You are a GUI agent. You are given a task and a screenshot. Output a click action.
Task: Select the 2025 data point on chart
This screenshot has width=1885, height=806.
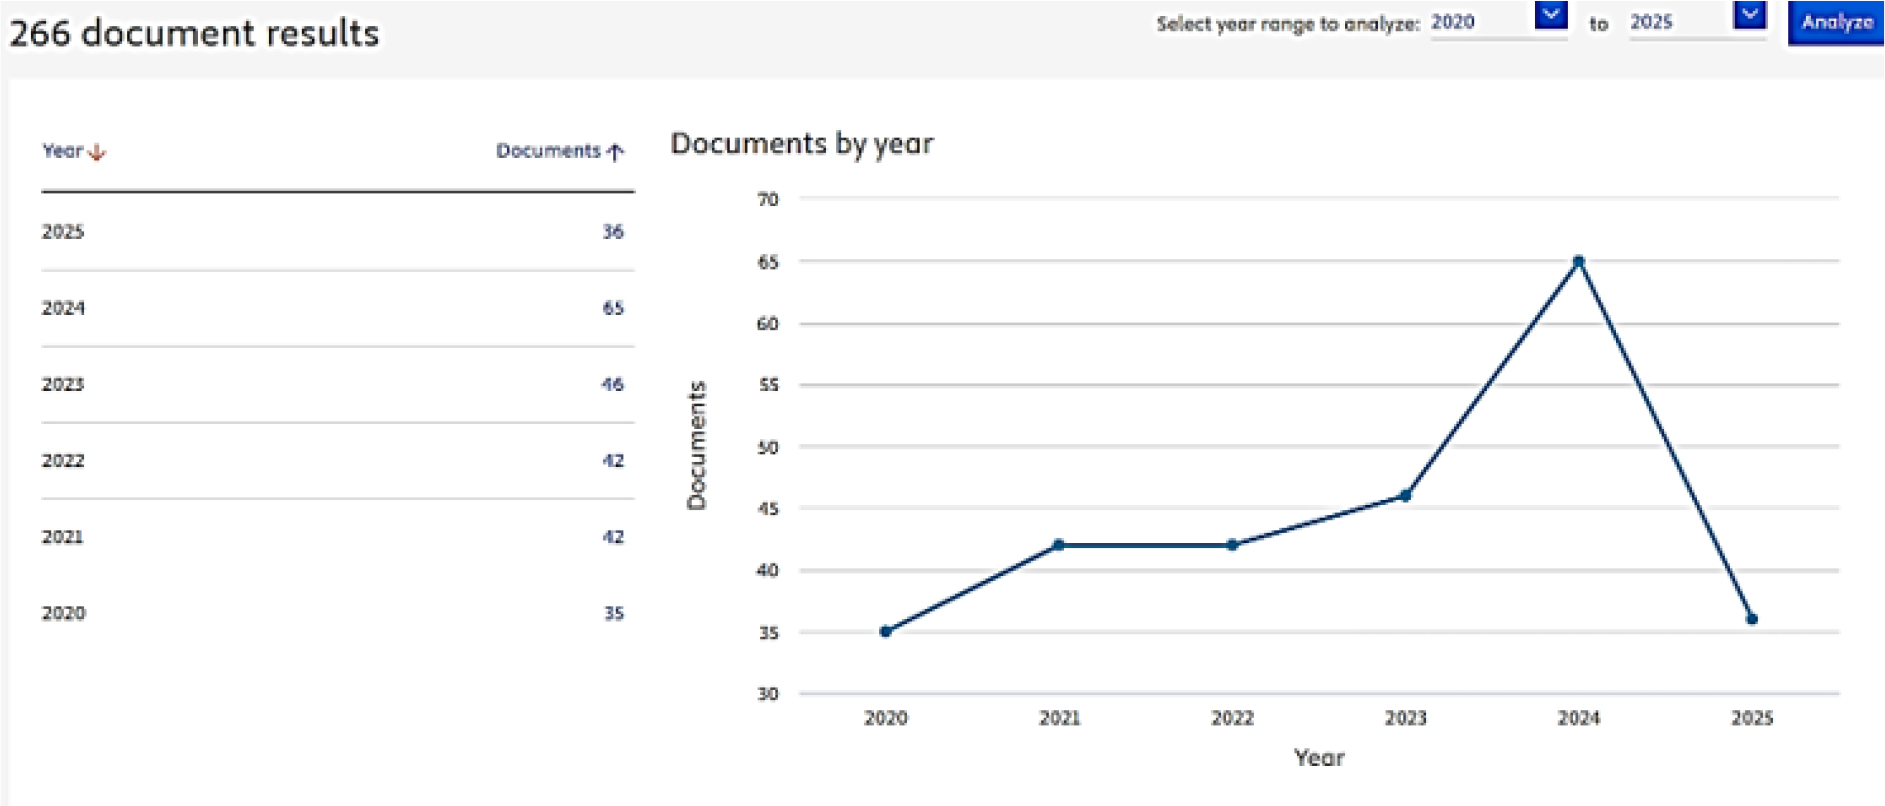tap(1752, 619)
